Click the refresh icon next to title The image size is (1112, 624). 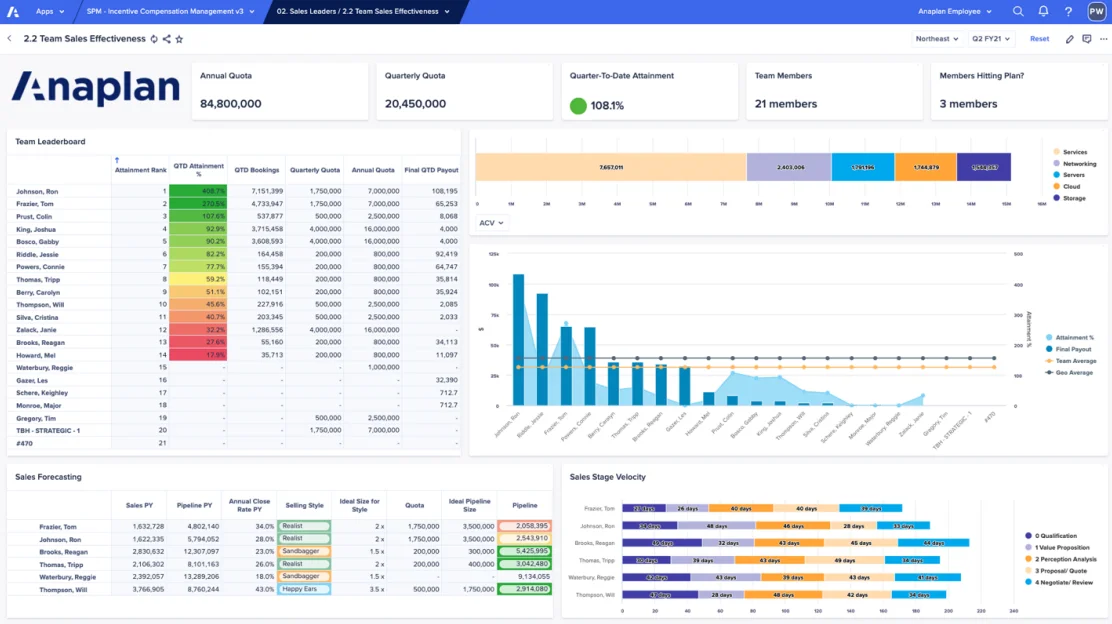point(154,39)
